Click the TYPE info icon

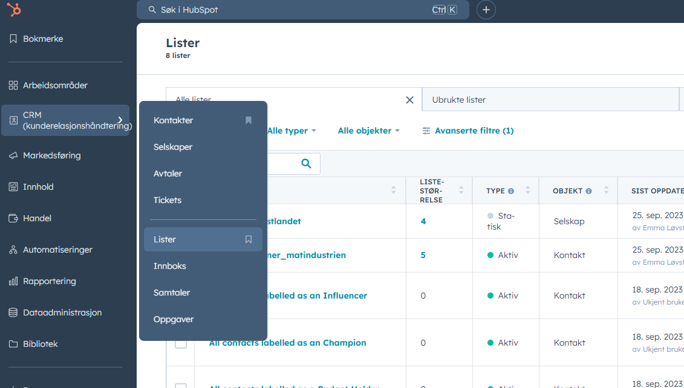point(511,191)
